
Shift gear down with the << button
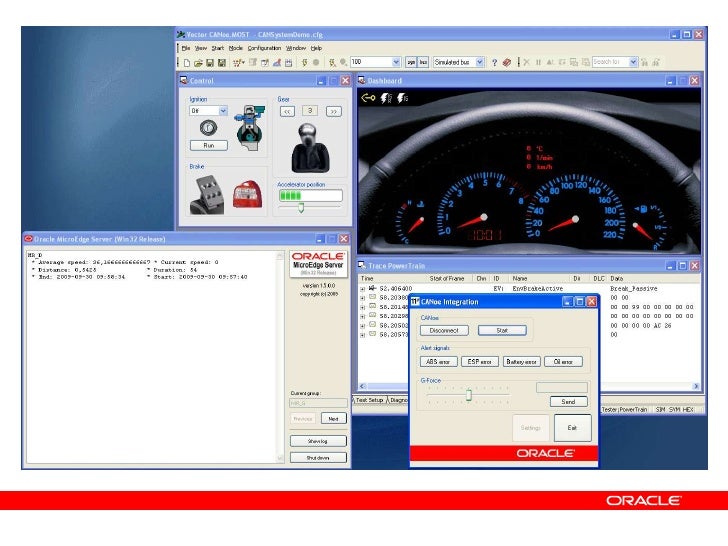pyautogui.click(x=287, y=112)
